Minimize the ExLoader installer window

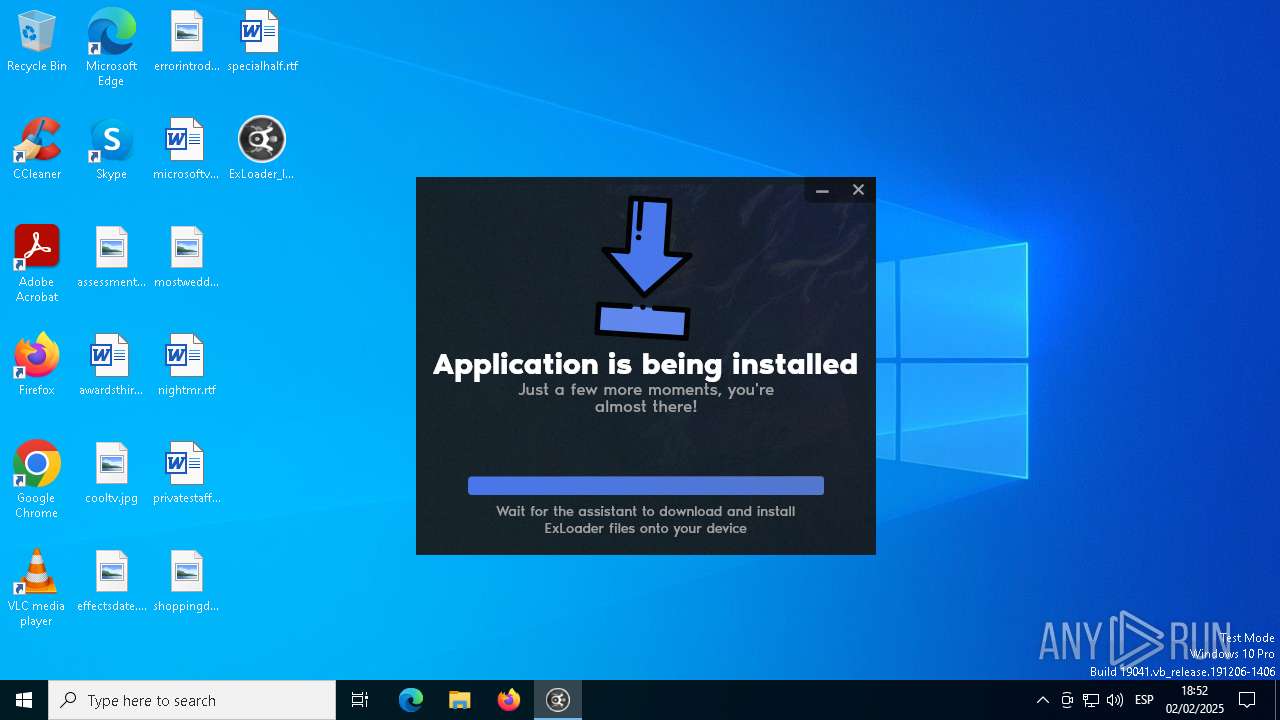[822, 190]
